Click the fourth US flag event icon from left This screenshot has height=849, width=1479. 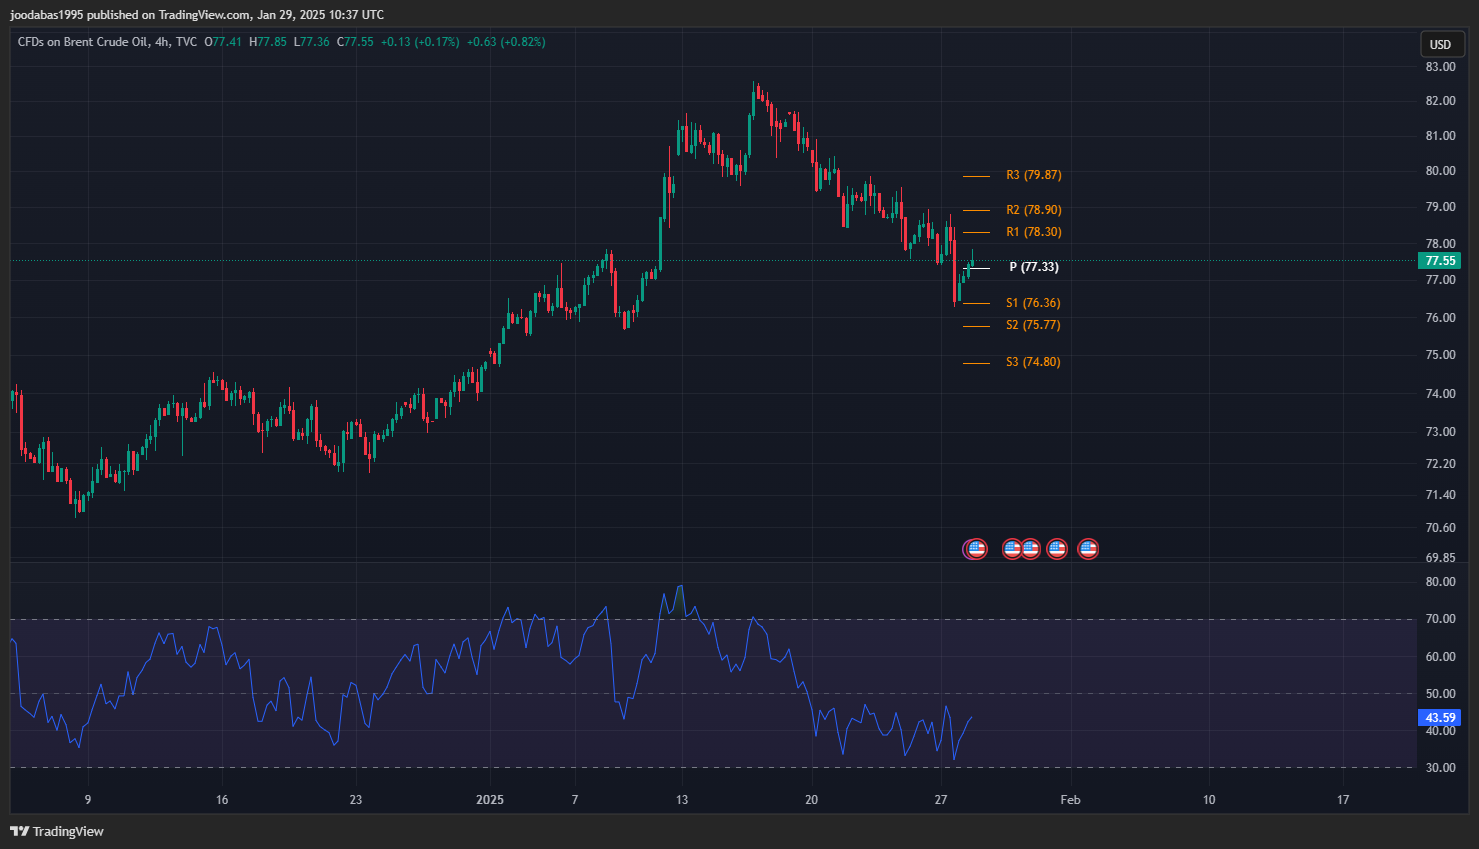tap(1057, 548)
